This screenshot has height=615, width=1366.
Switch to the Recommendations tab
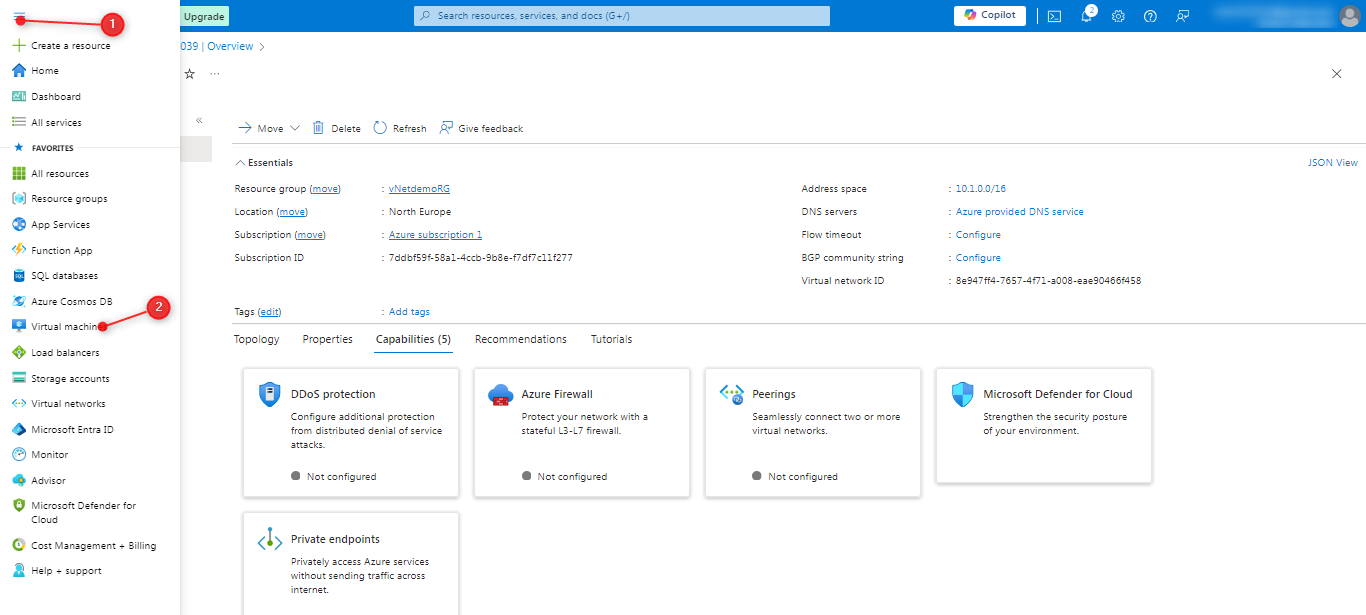(x=521, y=339)
